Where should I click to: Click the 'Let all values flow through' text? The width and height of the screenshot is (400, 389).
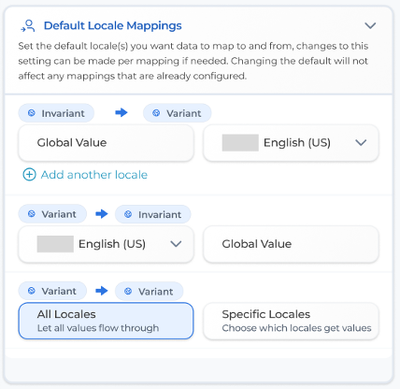click(98, 328)
